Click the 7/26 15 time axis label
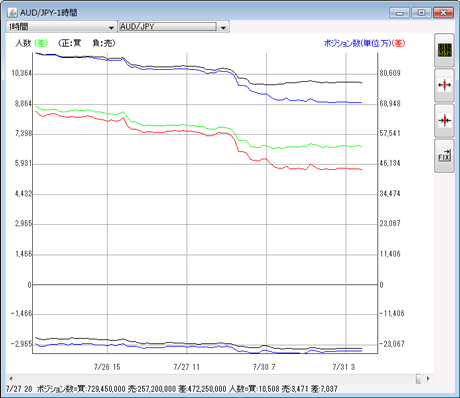This screenshot has height=398, width=460. (x=107, y=367)
